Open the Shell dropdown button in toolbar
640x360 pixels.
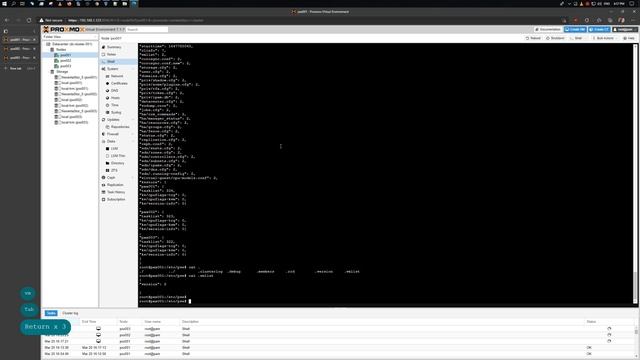pos(578,38)
